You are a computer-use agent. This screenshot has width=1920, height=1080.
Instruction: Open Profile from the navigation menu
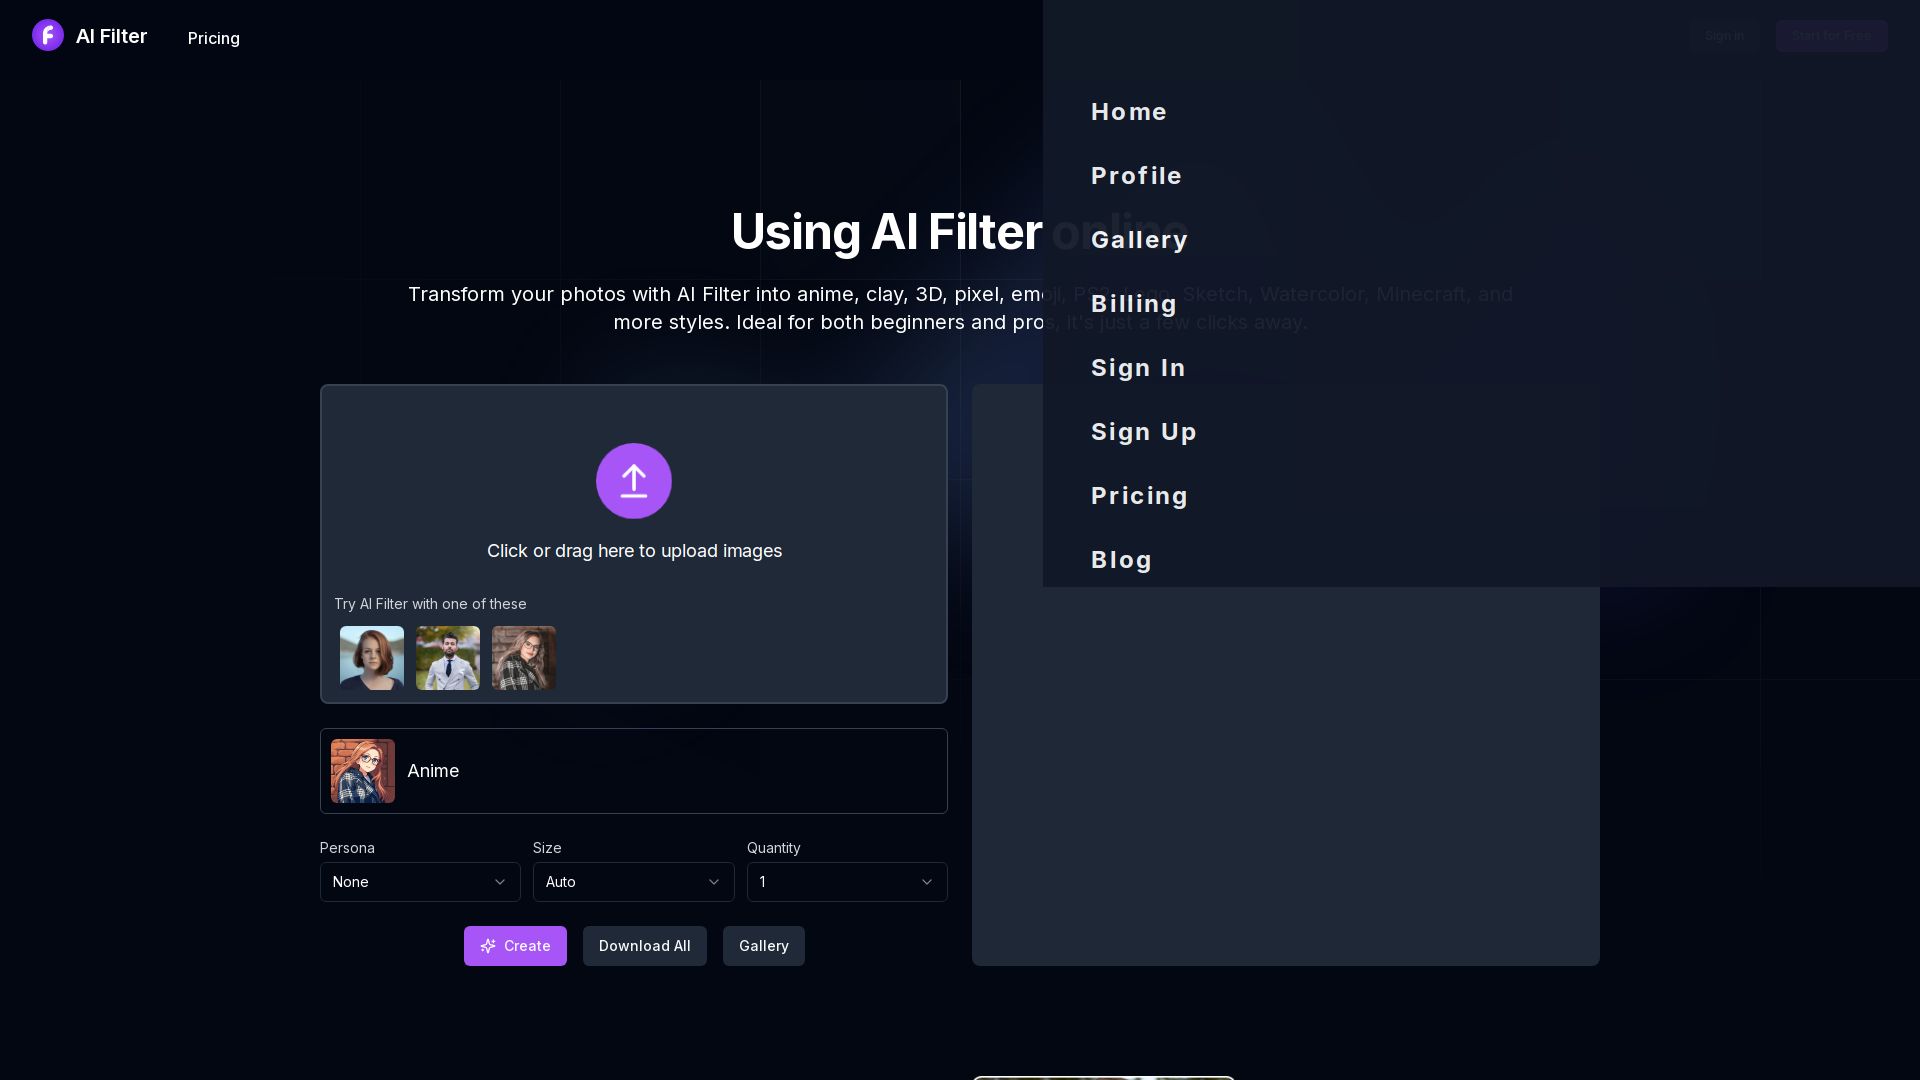coord(1136,175)
